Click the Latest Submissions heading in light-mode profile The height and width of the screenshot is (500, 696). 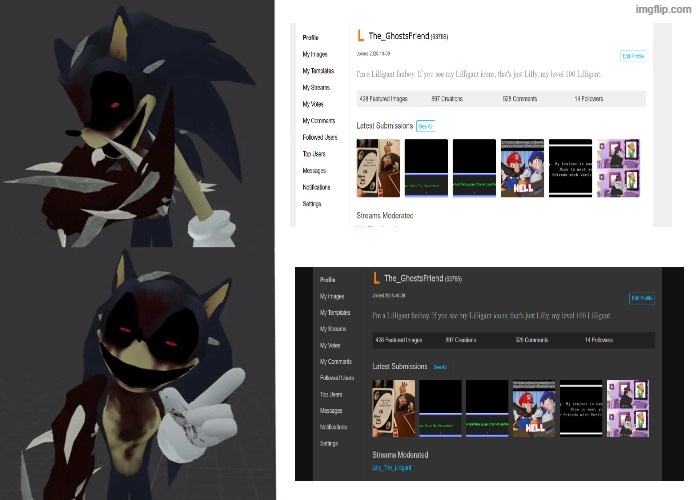pos(384,126)
